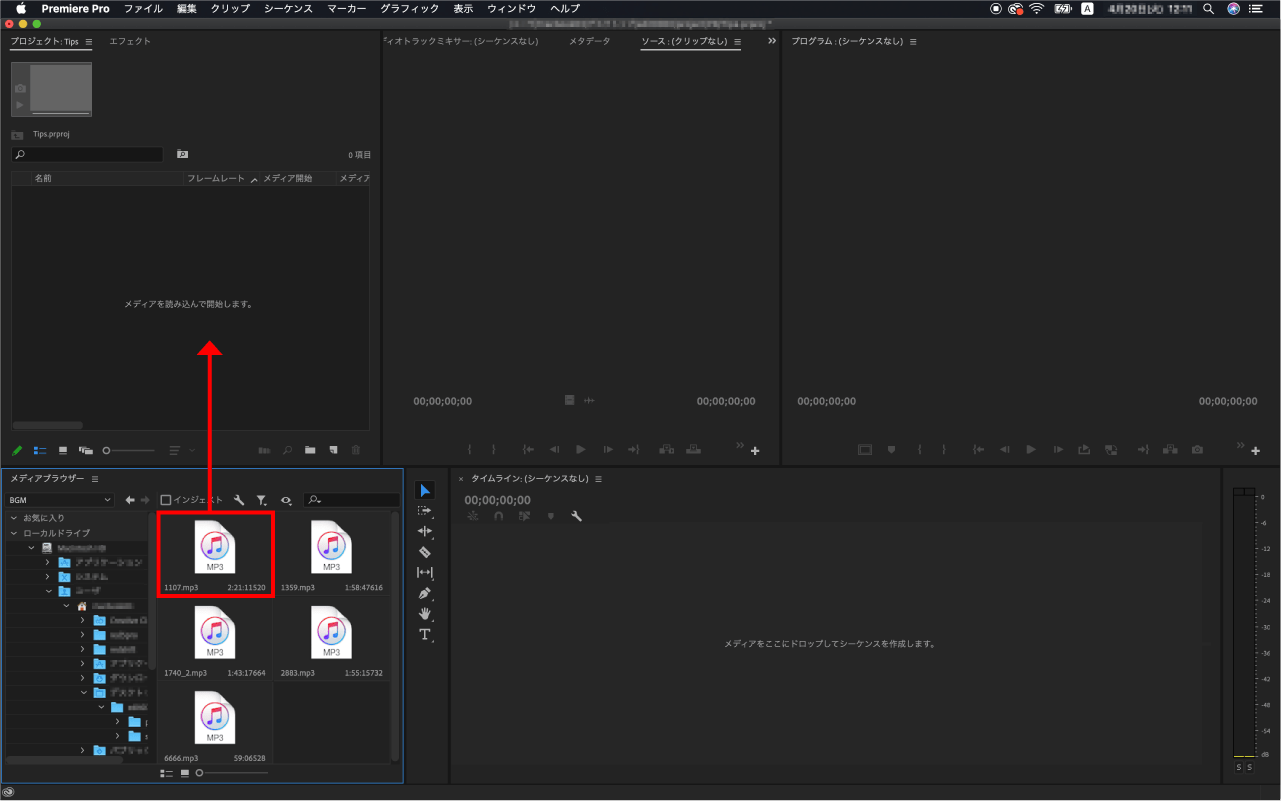Open the BGM folder dropdown
The height and width of the screenshot is (801, 1281).
tap(61, 500)
